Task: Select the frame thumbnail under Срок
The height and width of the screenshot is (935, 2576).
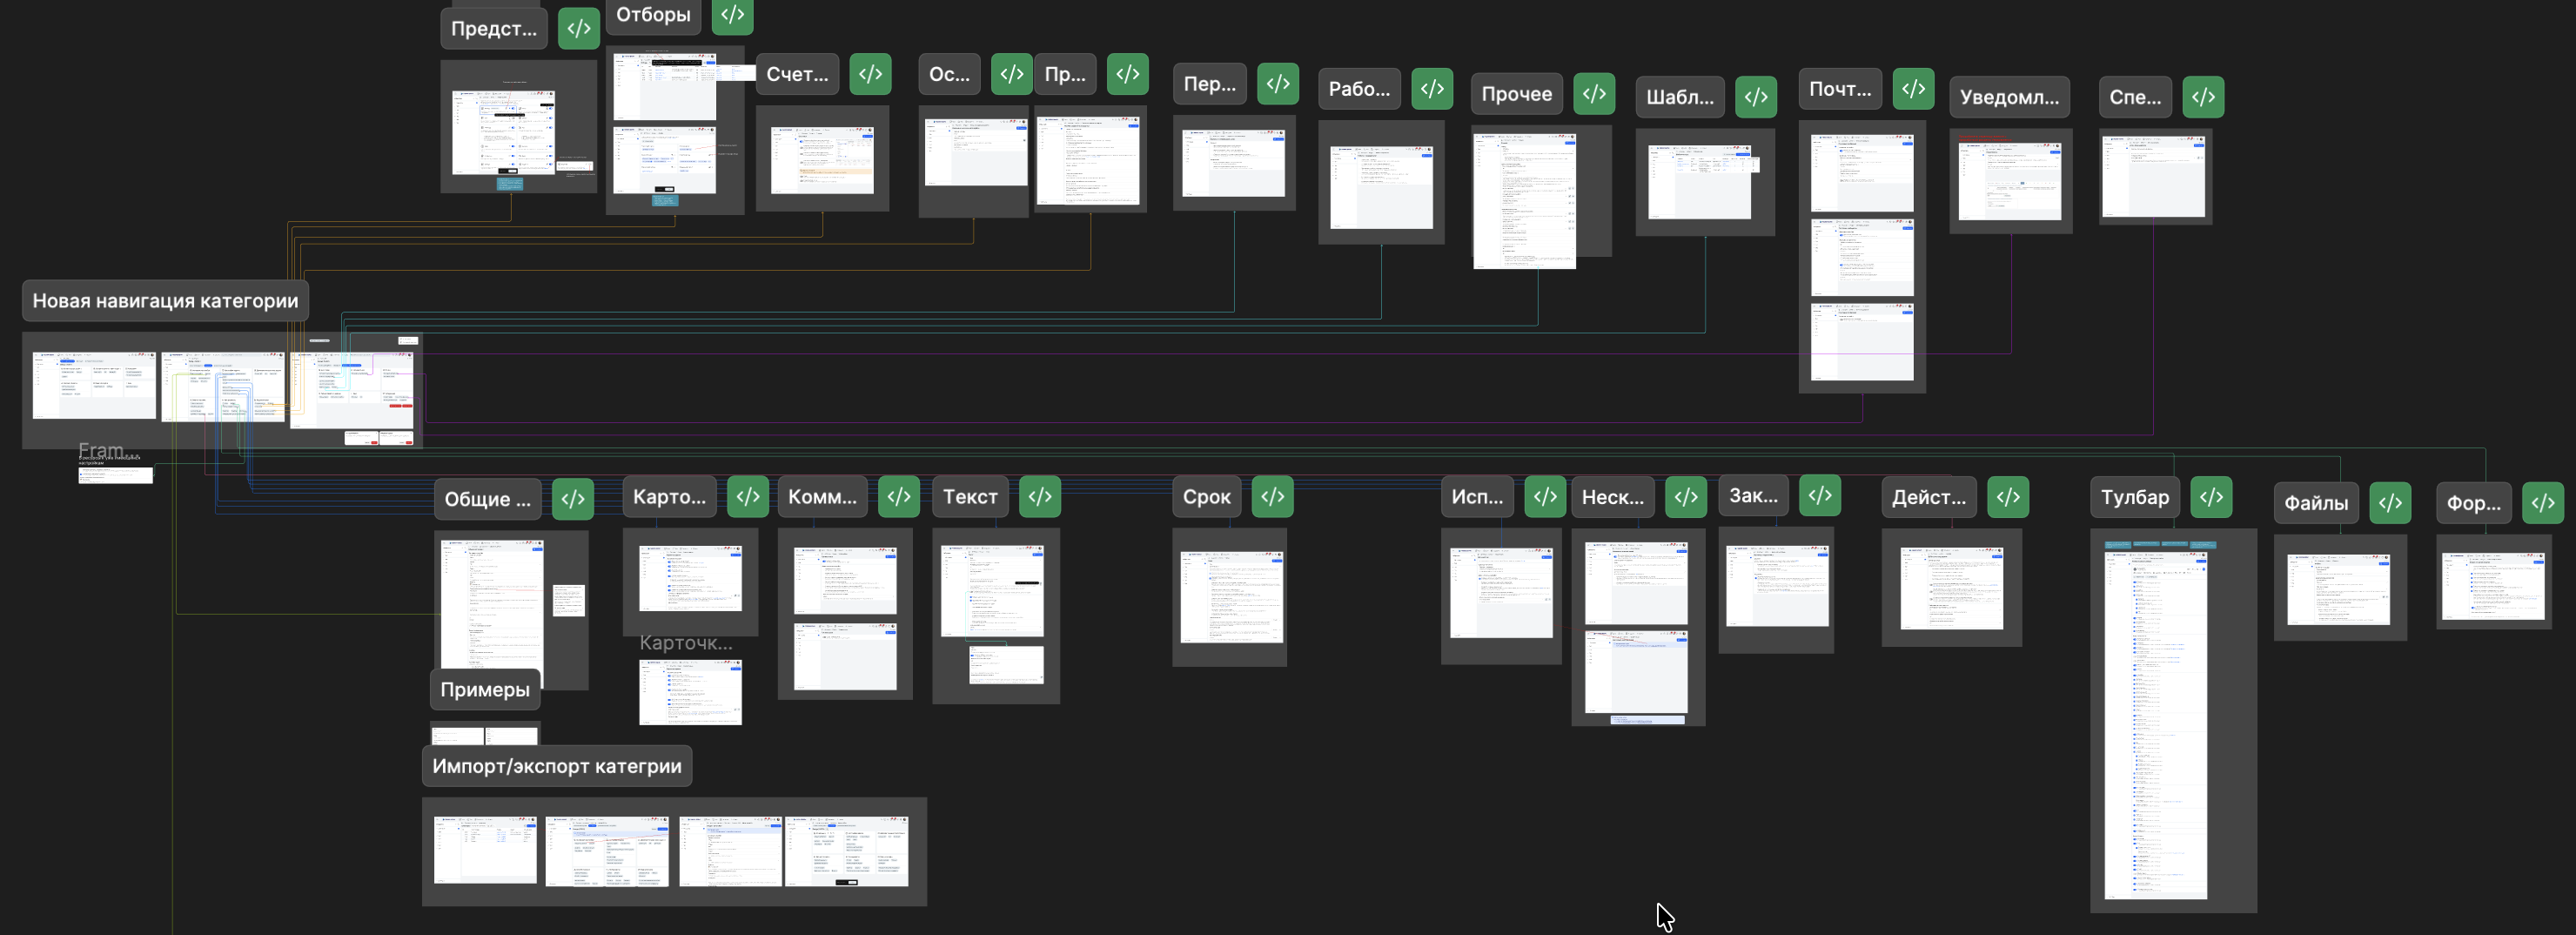Action: (x=1231, y=597)
